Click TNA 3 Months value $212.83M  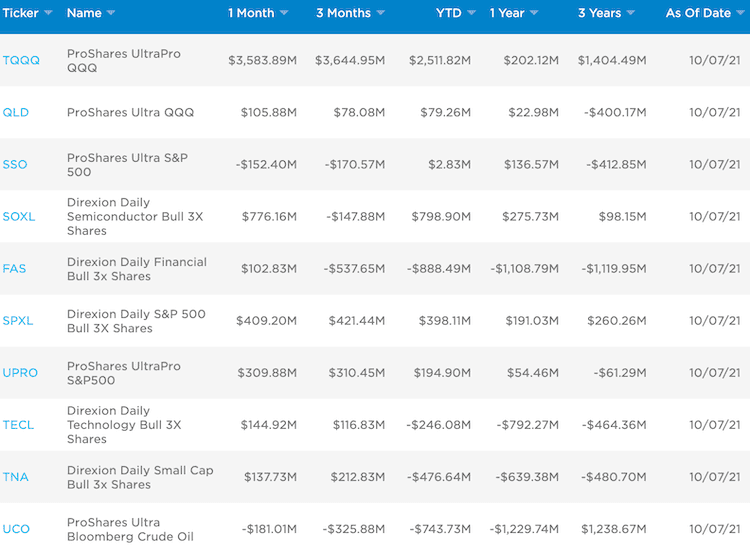tap(358, 477)
